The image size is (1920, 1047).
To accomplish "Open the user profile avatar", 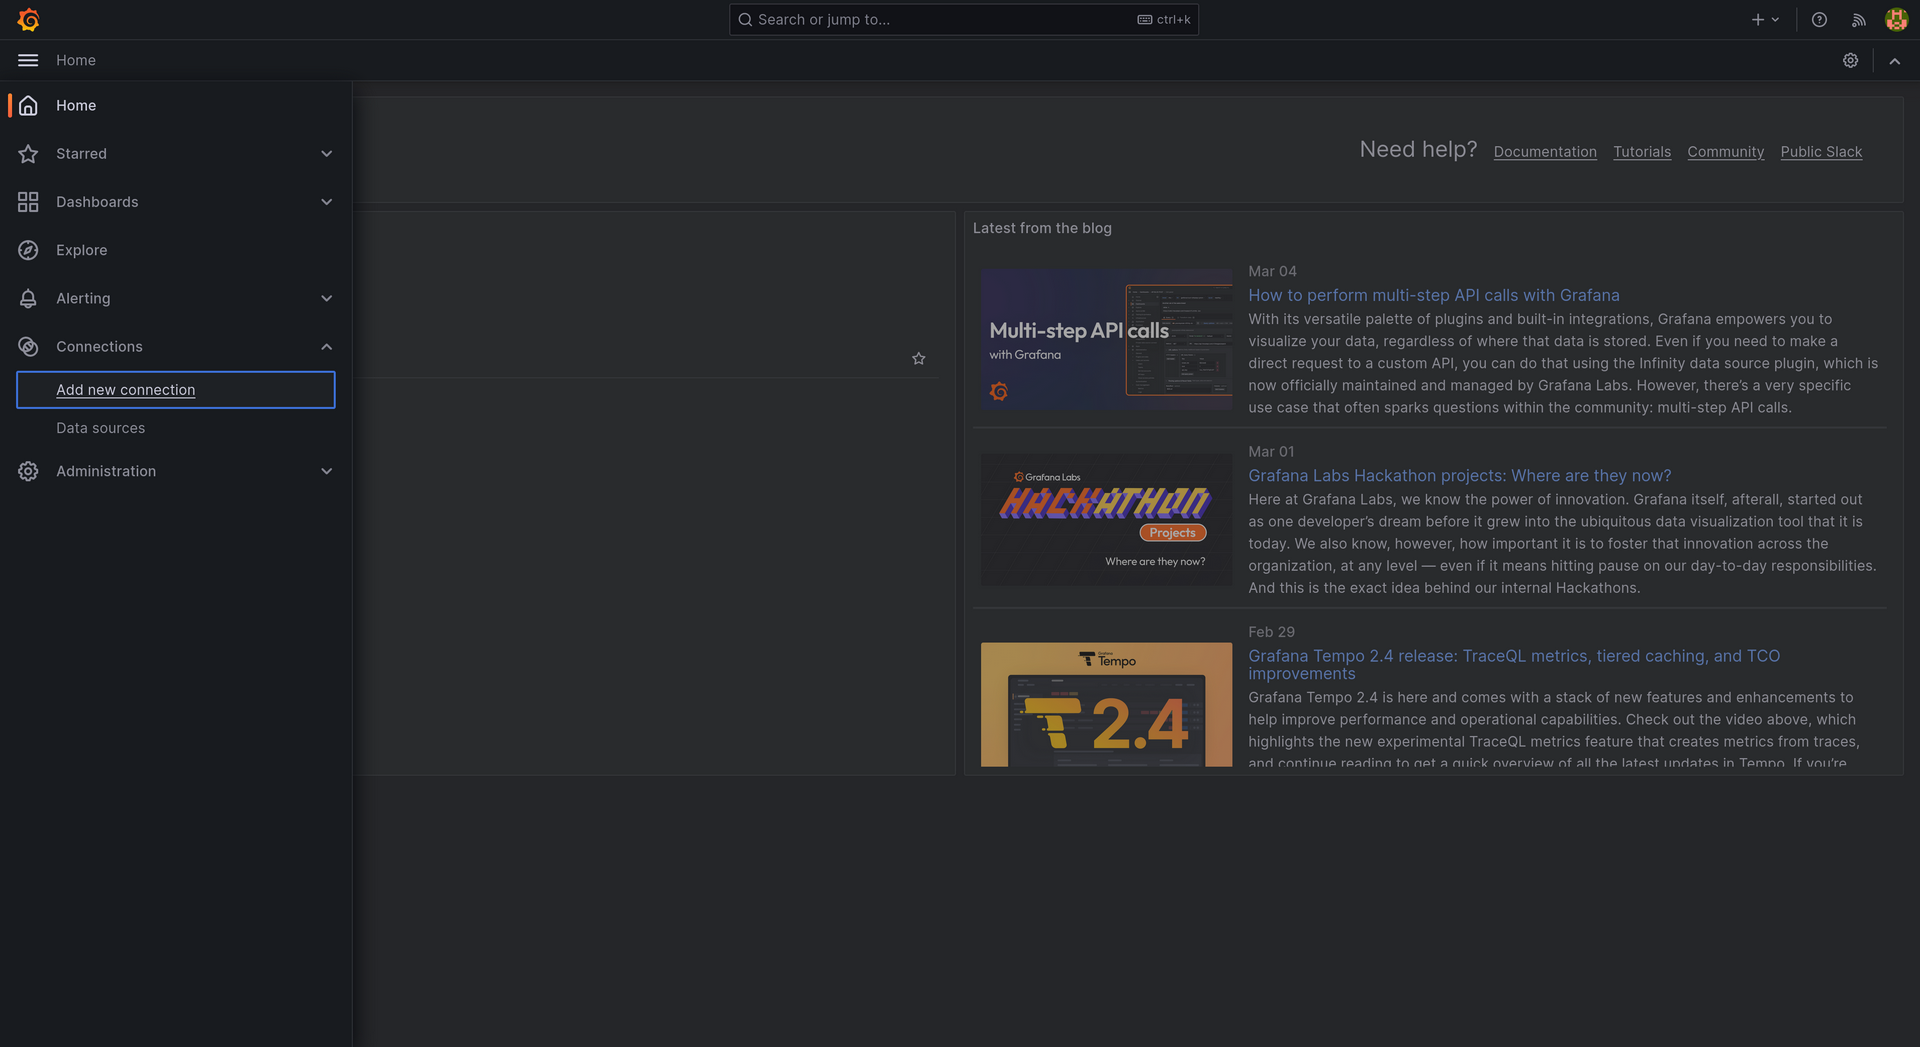I will click(1896, 19).
